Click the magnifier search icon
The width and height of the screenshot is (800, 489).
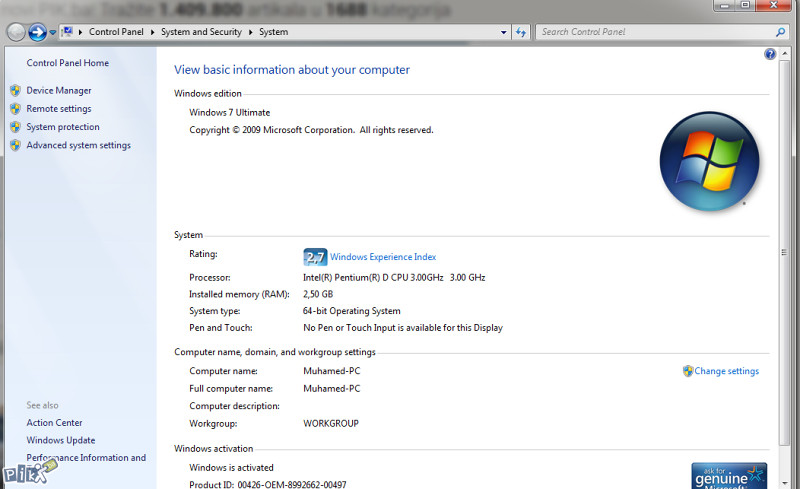click(x=780, y=32)
